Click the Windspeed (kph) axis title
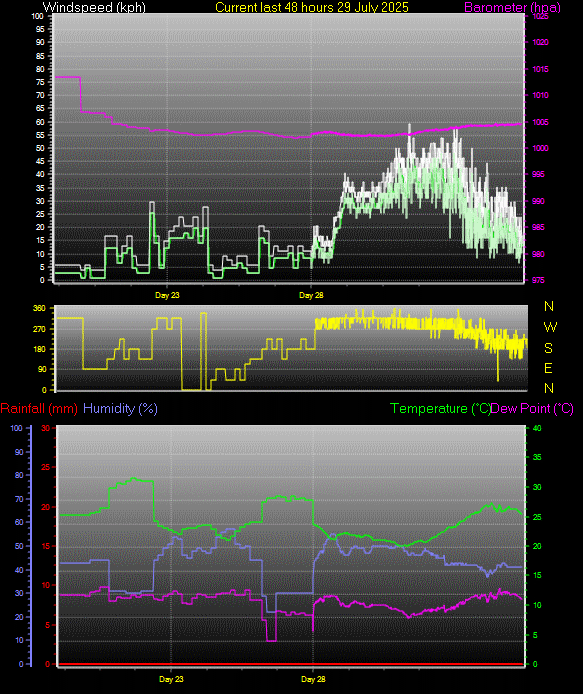 94,8
